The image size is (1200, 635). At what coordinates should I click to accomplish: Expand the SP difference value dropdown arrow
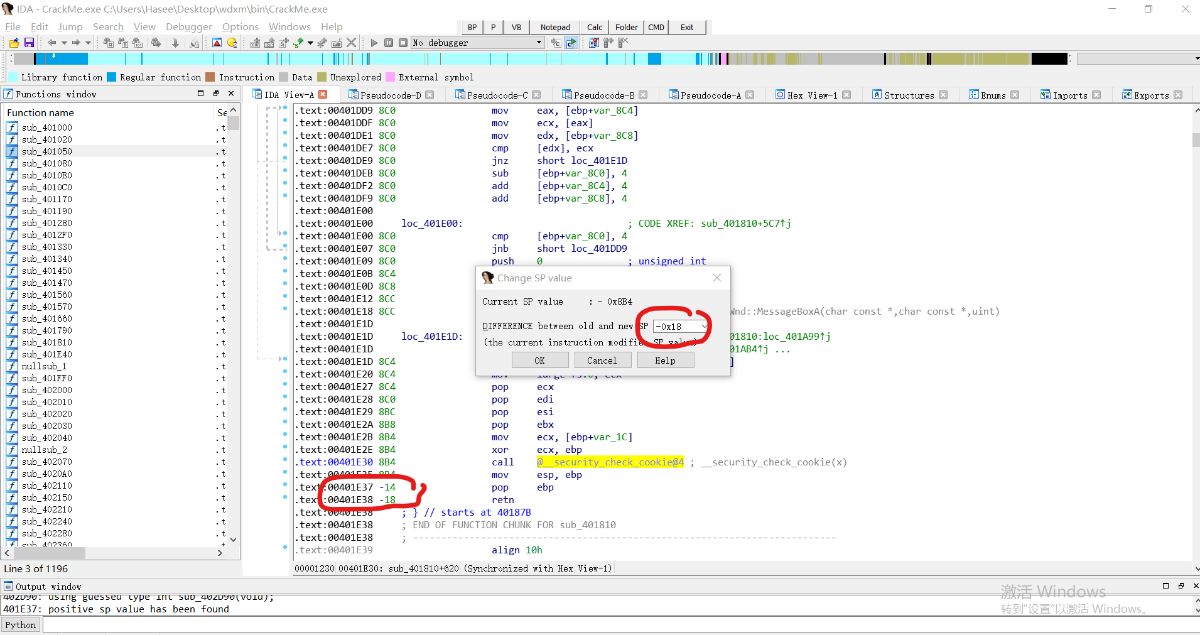coord(705,327)
